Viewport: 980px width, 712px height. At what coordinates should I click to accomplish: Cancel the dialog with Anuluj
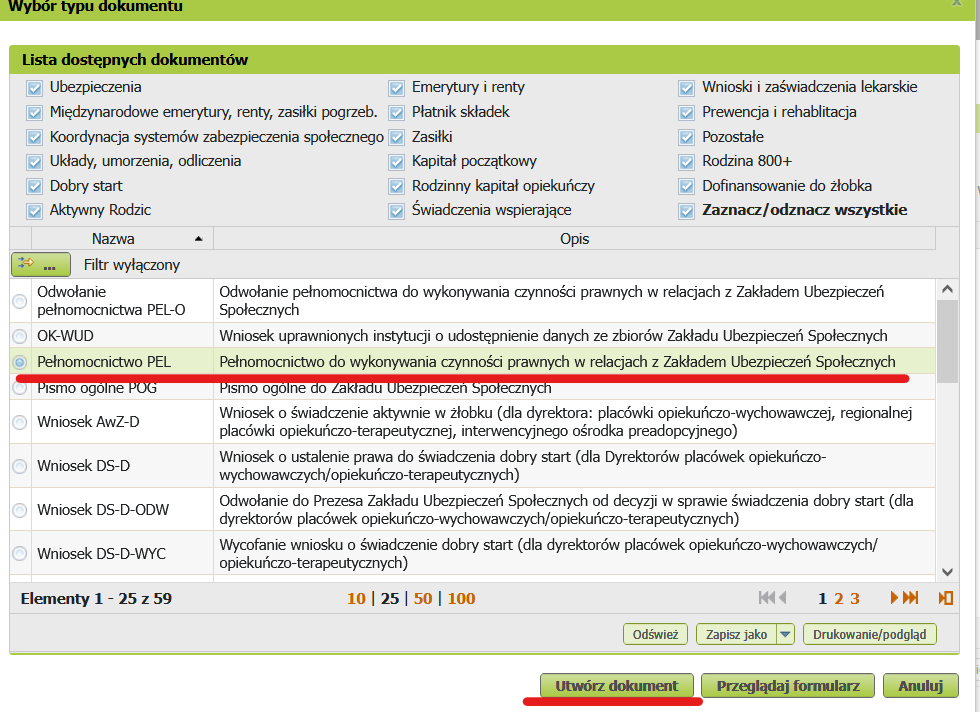(921, 686)
